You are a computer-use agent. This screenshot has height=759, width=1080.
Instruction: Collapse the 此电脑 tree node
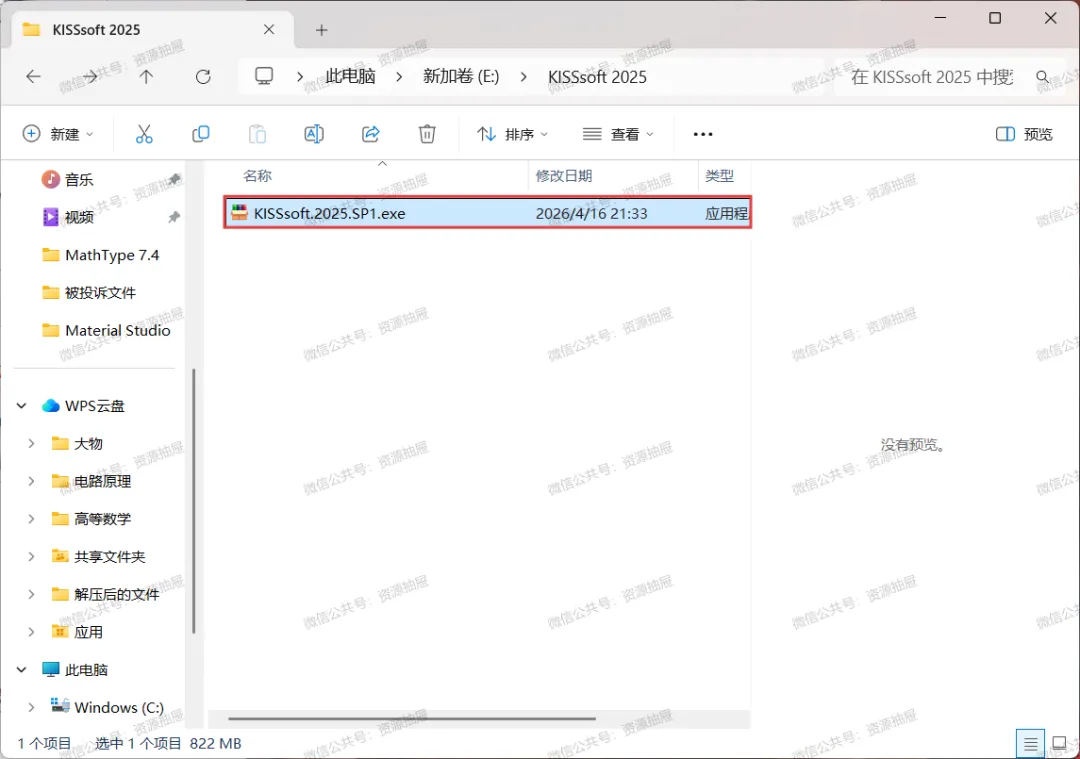coord(21,669)
